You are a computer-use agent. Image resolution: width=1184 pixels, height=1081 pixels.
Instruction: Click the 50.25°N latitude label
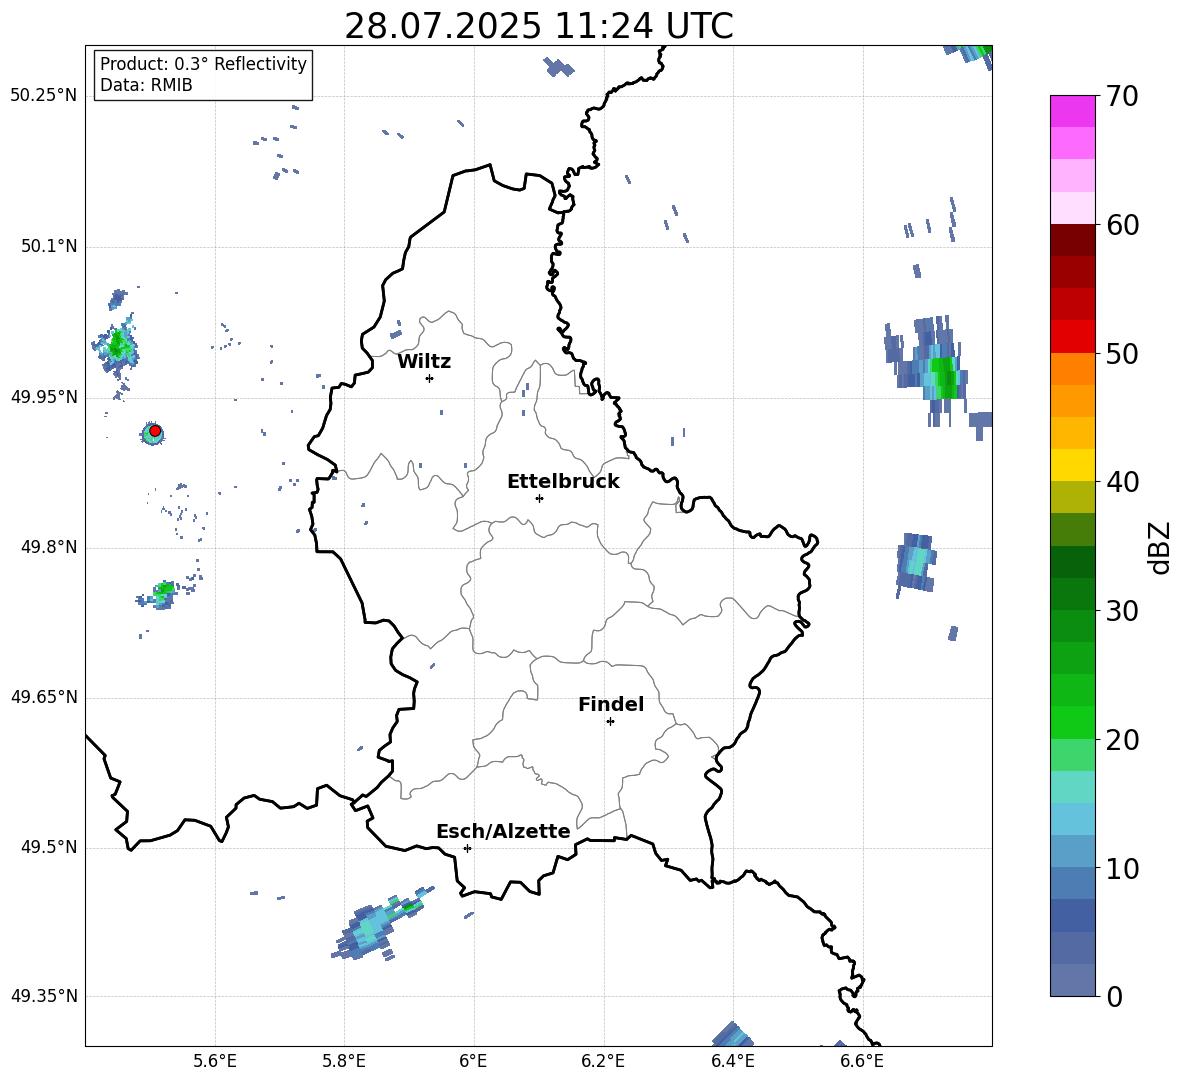pos(44,96)
